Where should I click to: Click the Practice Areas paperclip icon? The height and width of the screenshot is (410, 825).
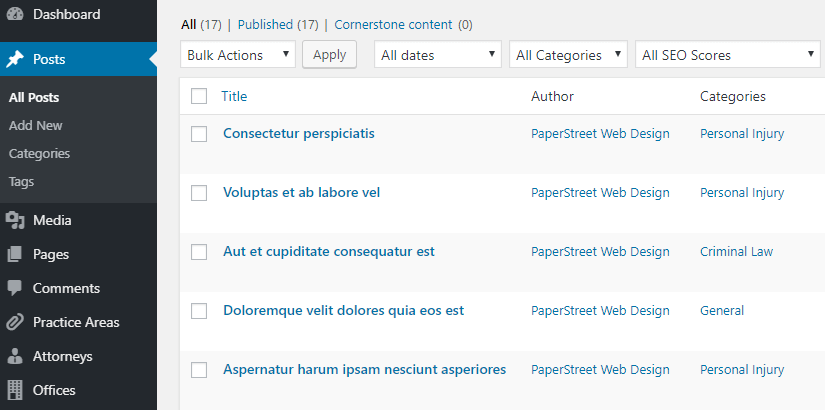(x=15, y=322)
